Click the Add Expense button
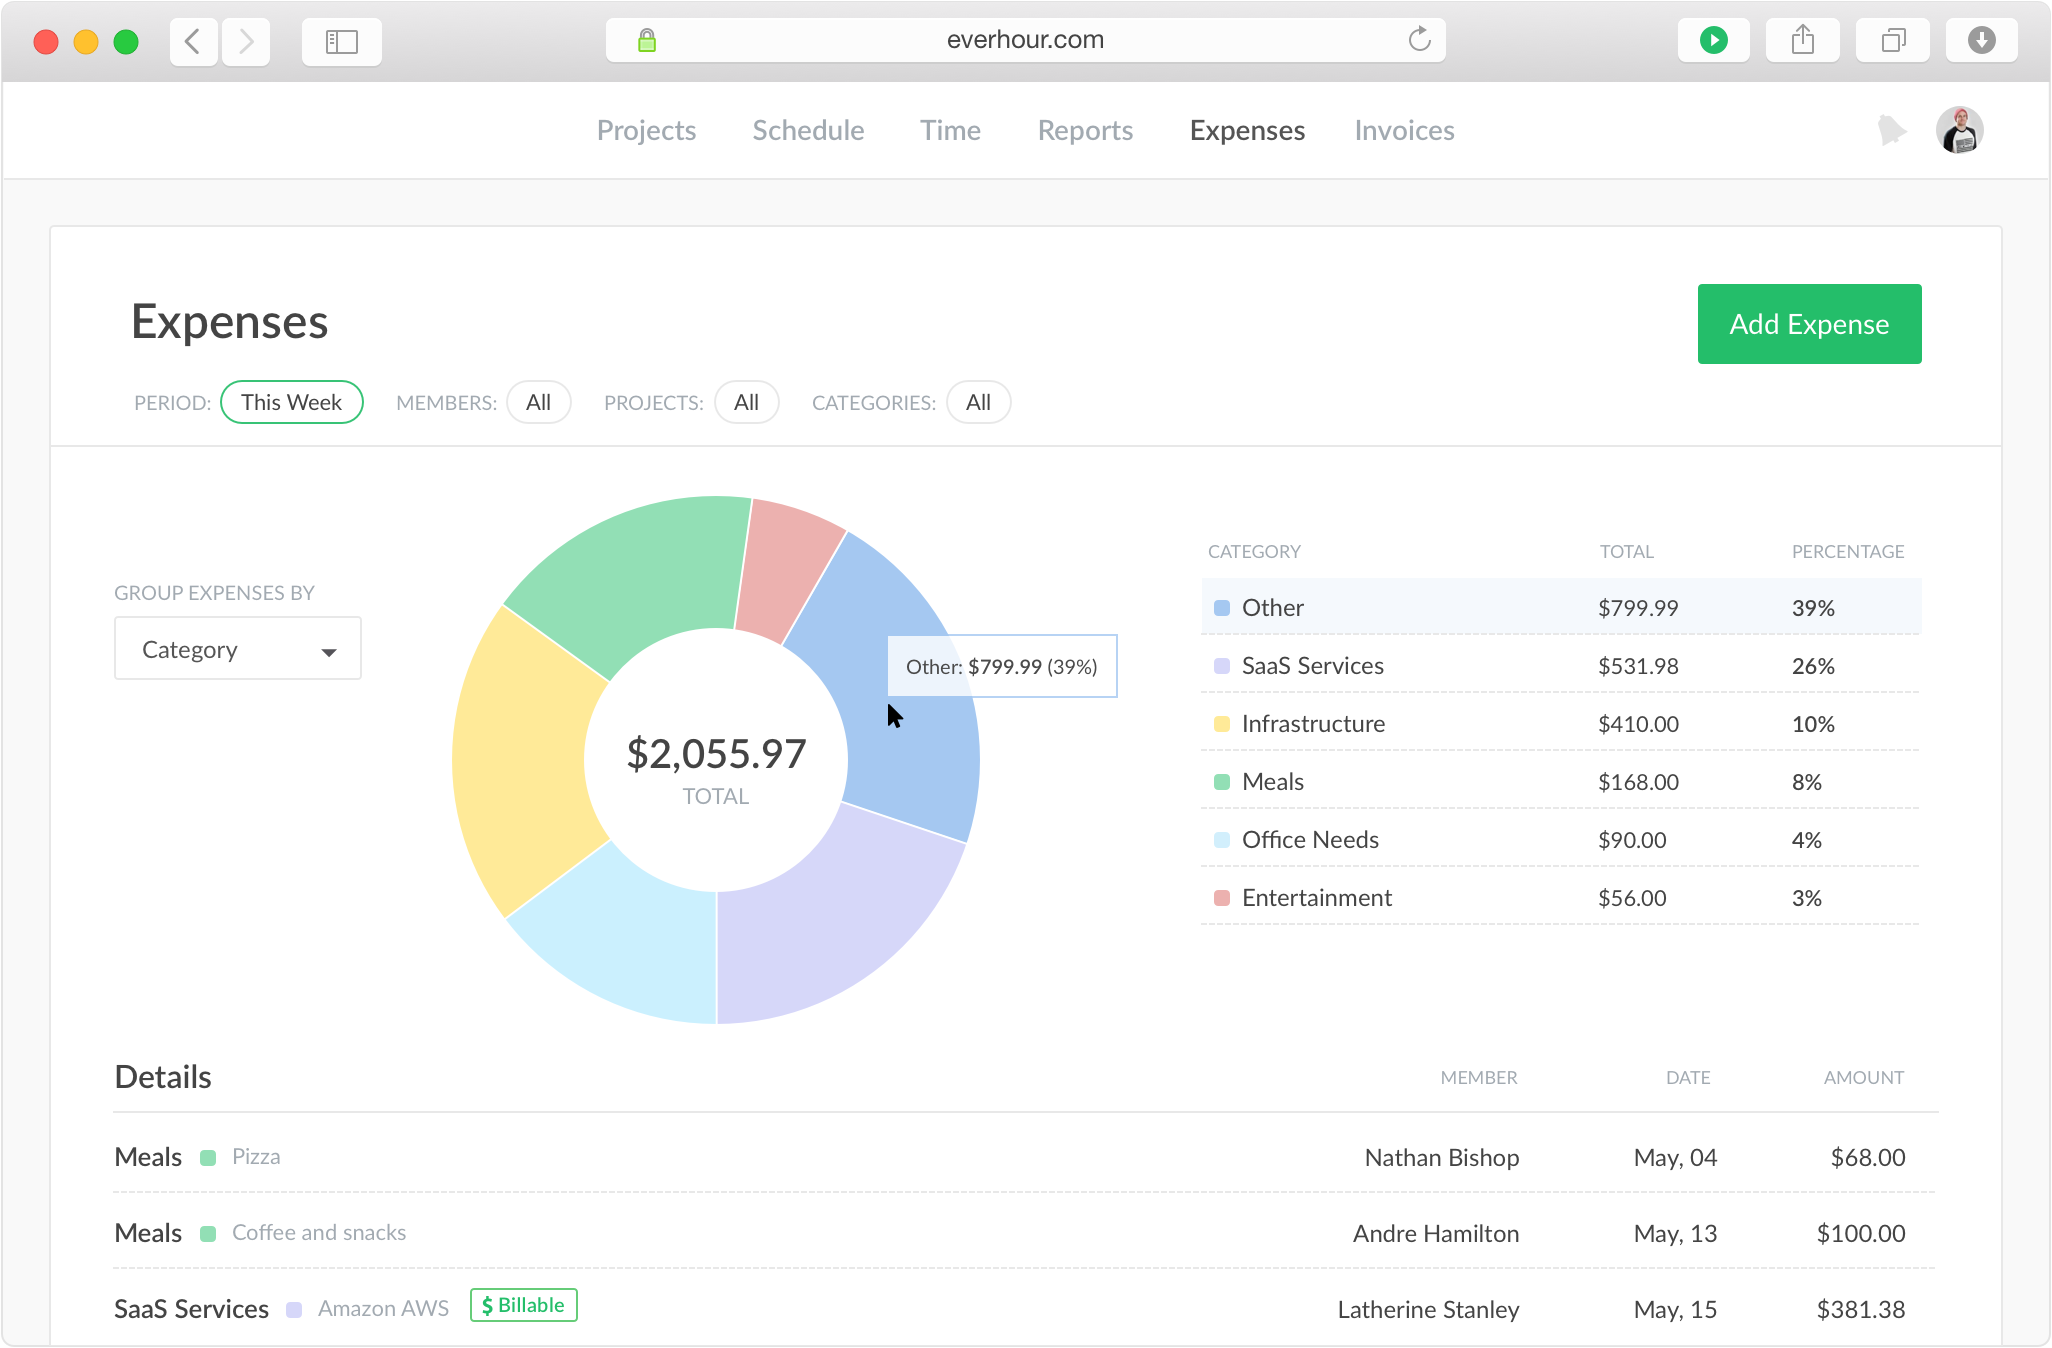The image size is (2052, 1348). [1809, 324]
